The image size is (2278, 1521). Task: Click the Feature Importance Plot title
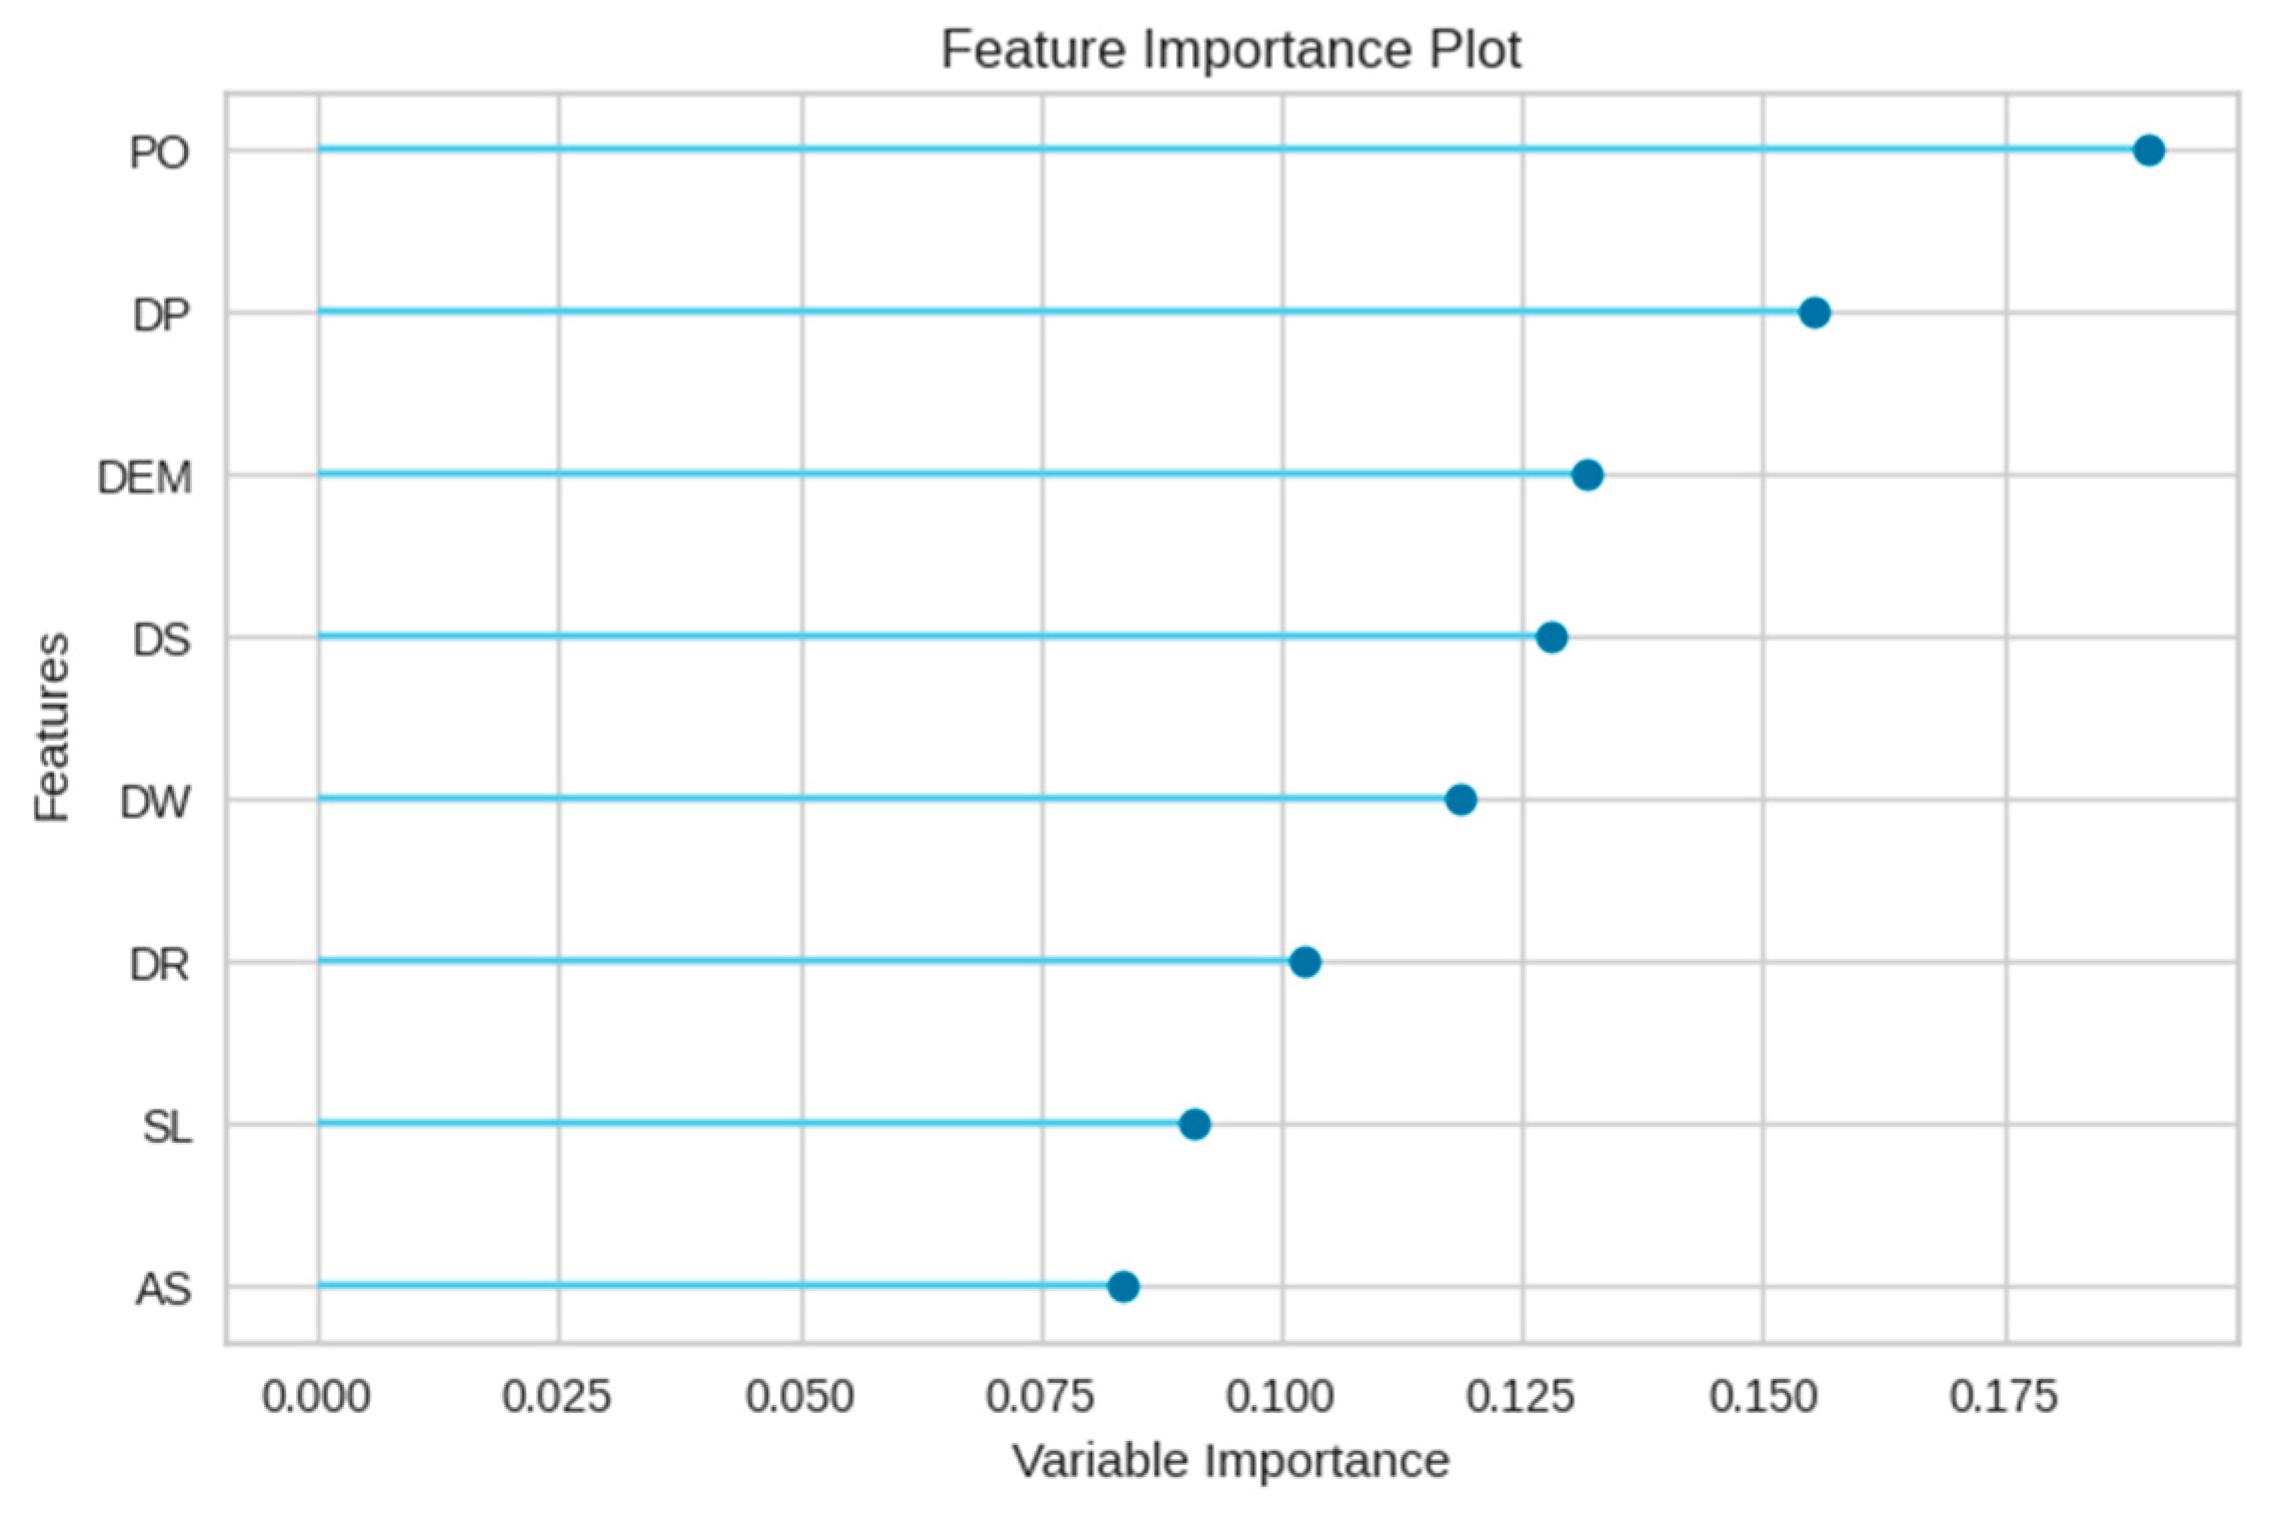(1230, 49)
